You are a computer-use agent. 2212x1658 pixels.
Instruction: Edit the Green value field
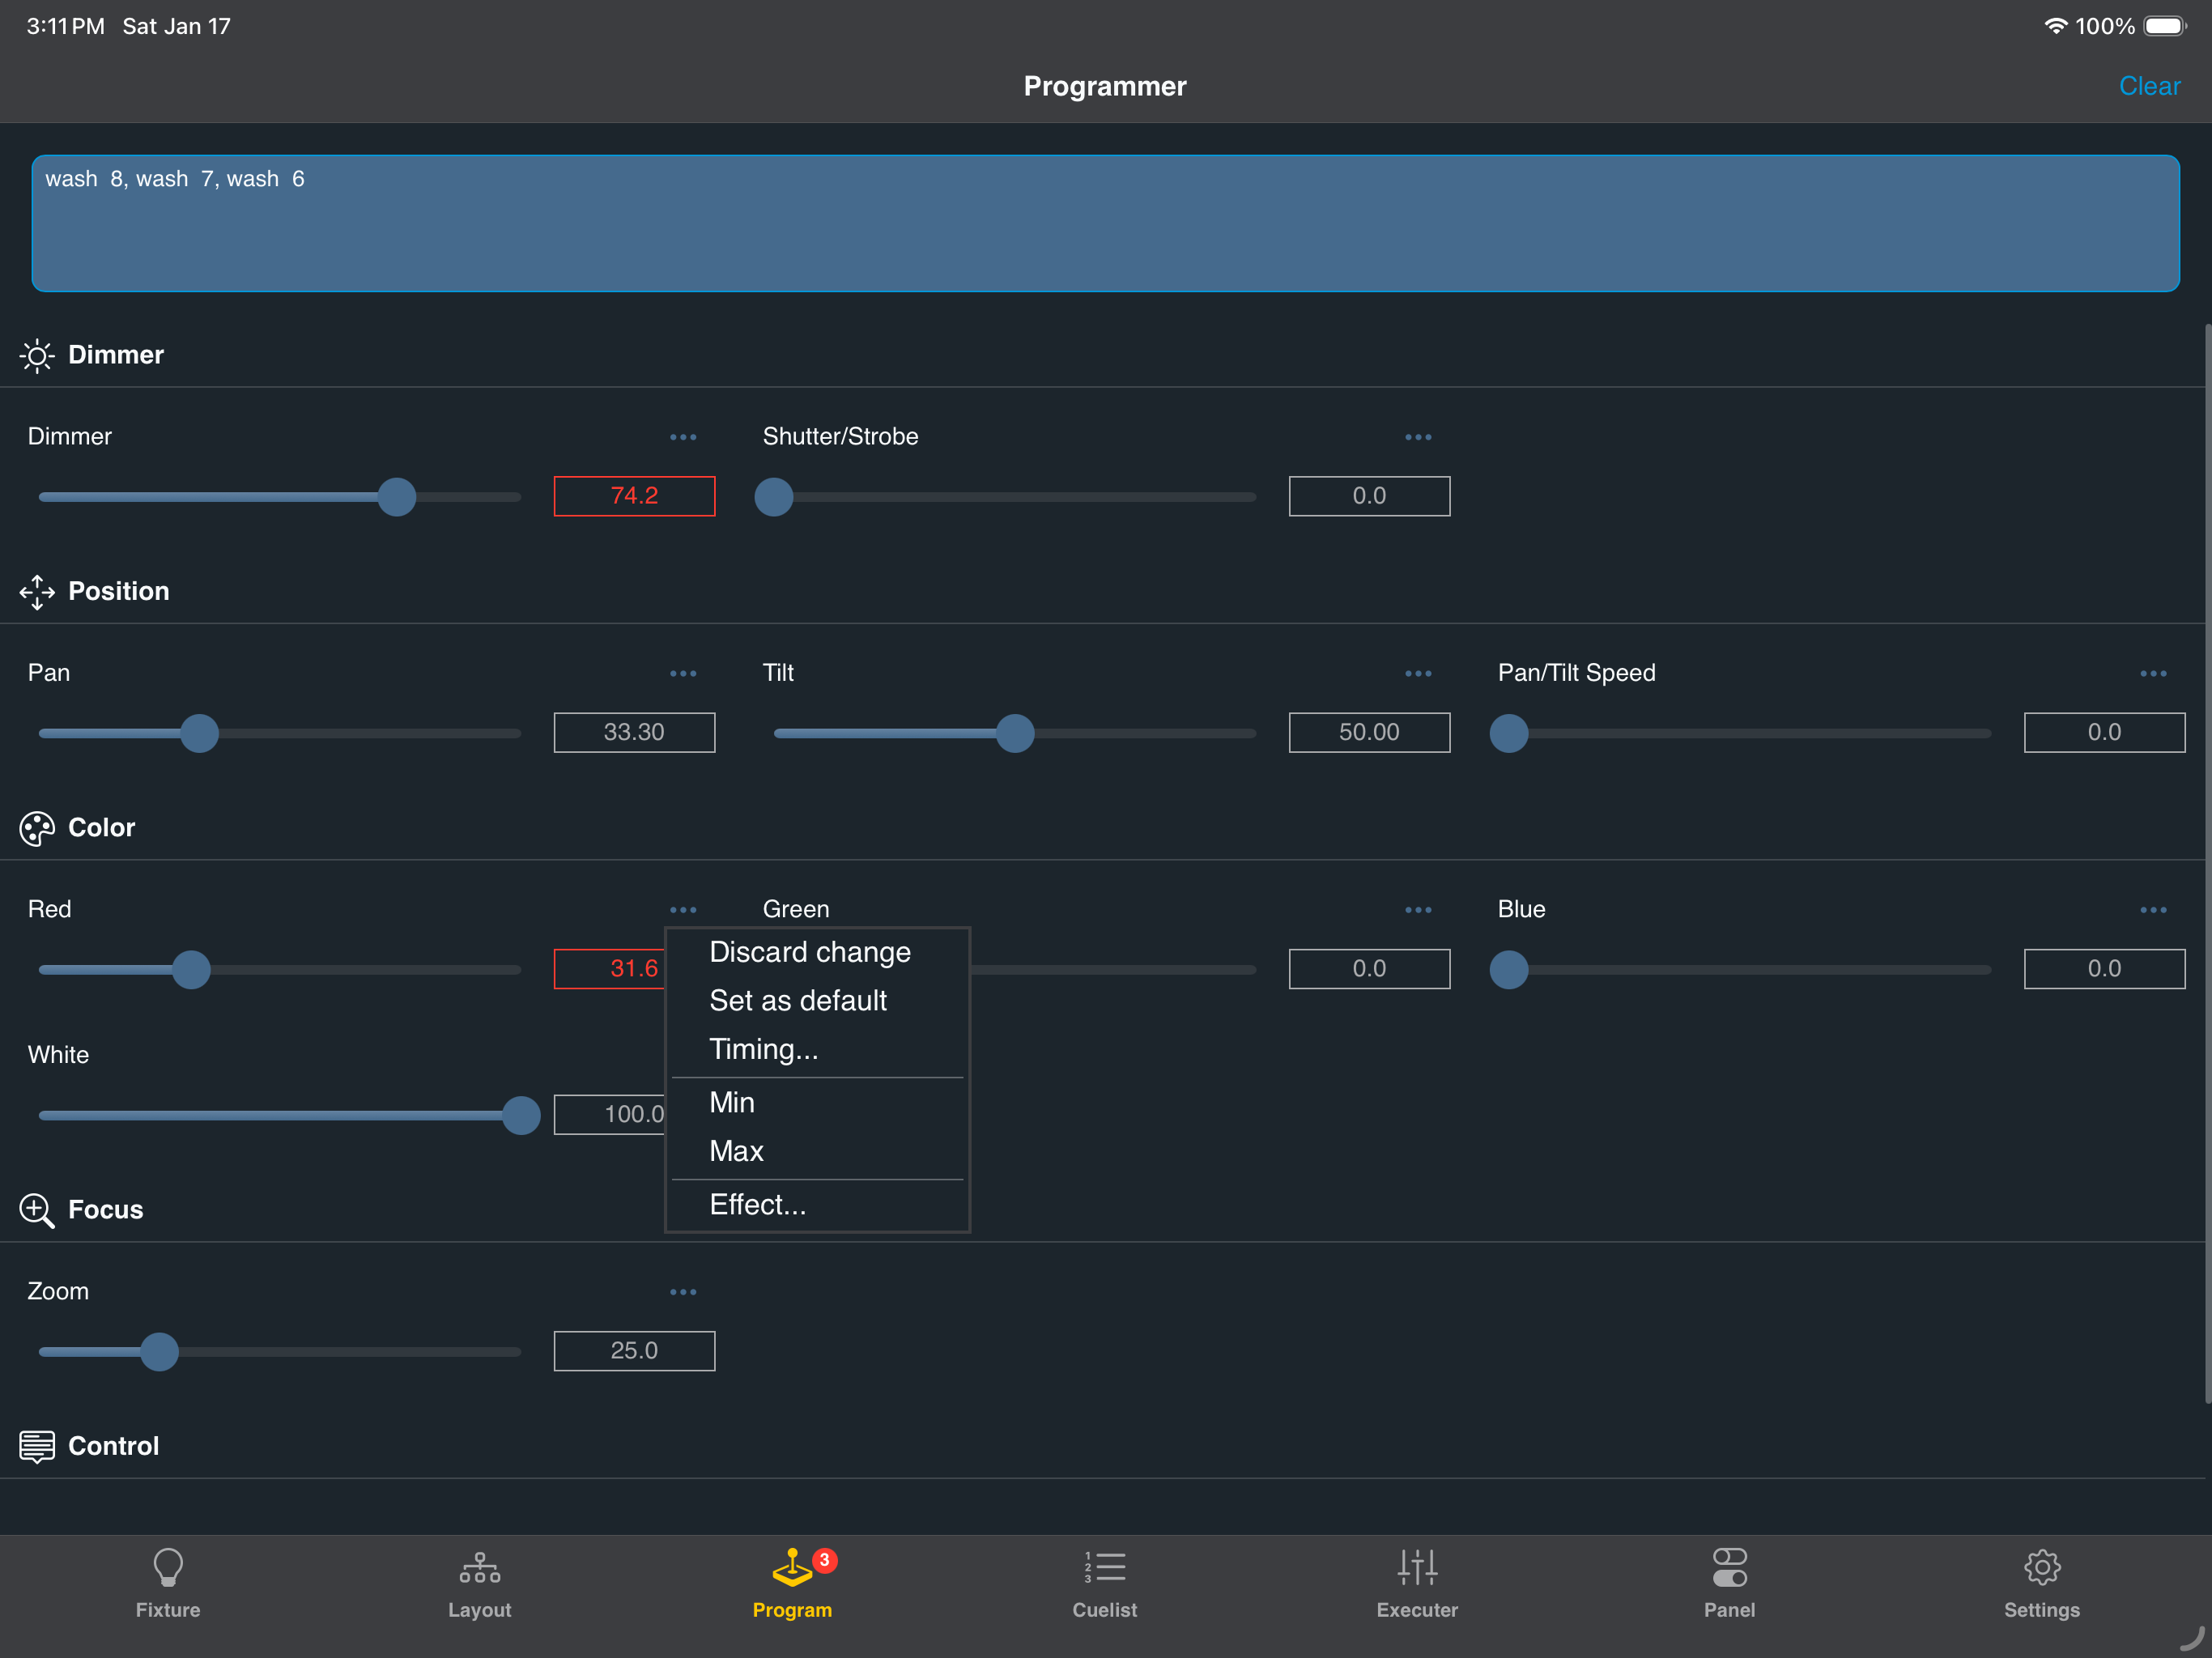[x=1369, y=969]
